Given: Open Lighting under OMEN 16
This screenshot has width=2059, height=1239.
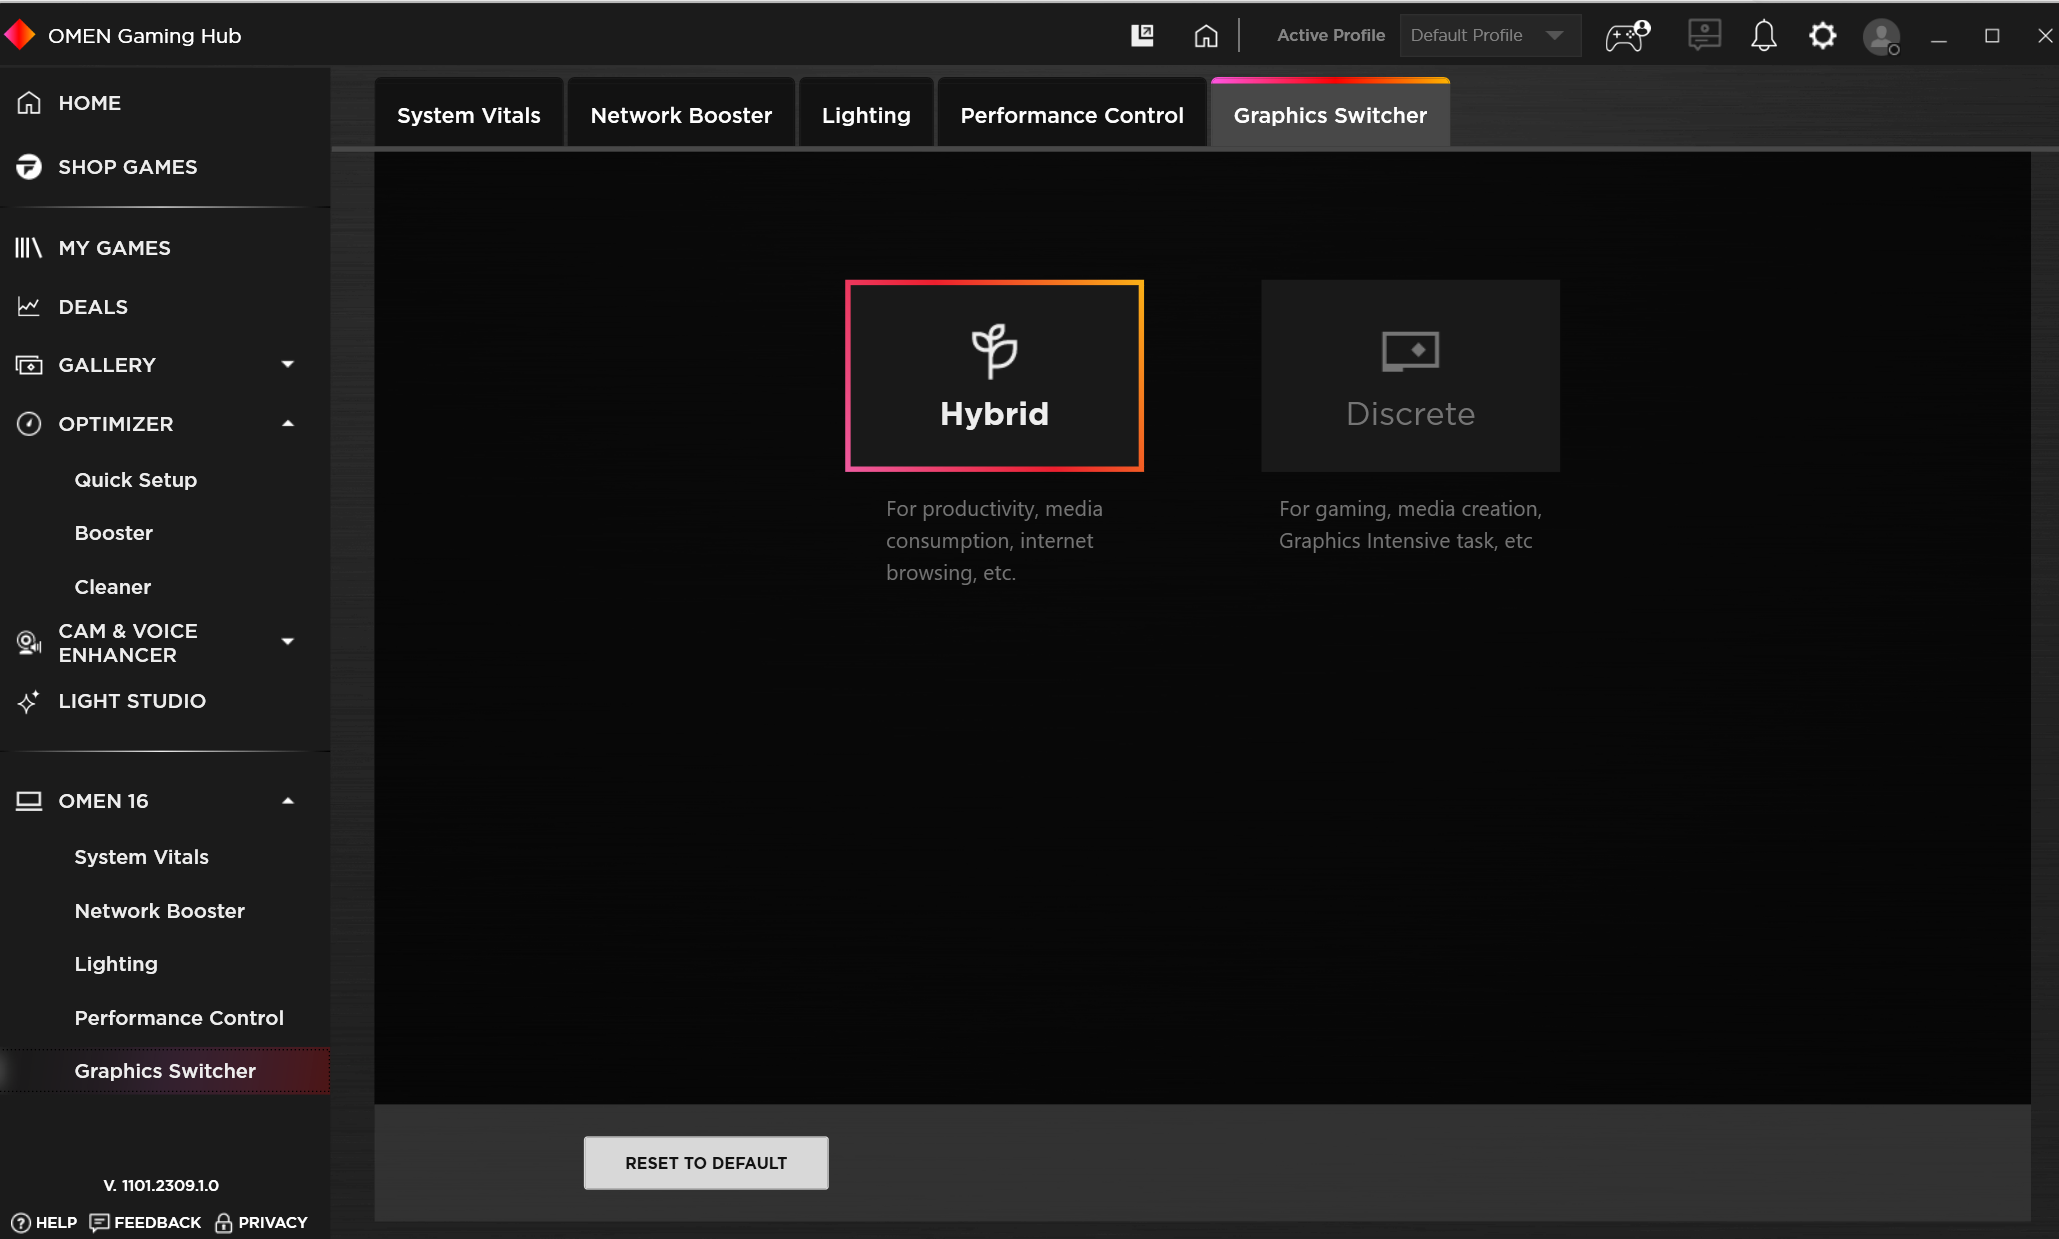Looking at the screenshot, I should click(x=116, y=964).
